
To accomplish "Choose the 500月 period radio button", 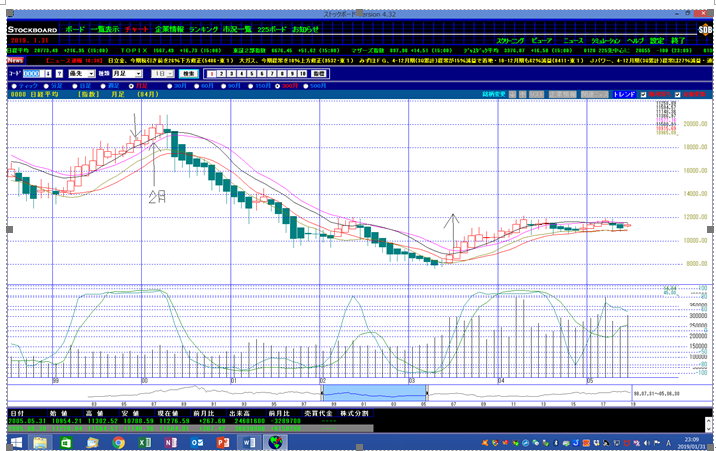I will pyautogui.click(x=307, y=87).
